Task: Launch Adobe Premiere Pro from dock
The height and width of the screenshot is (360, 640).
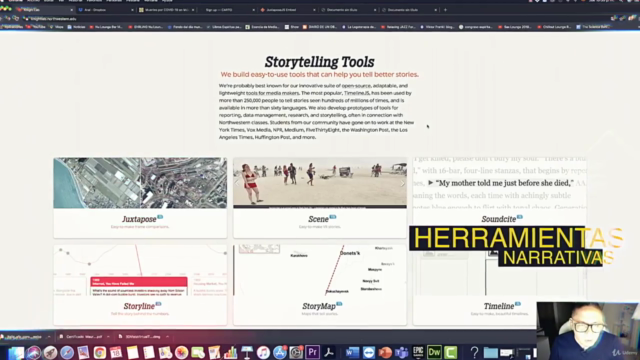Action: pos(313,353)
